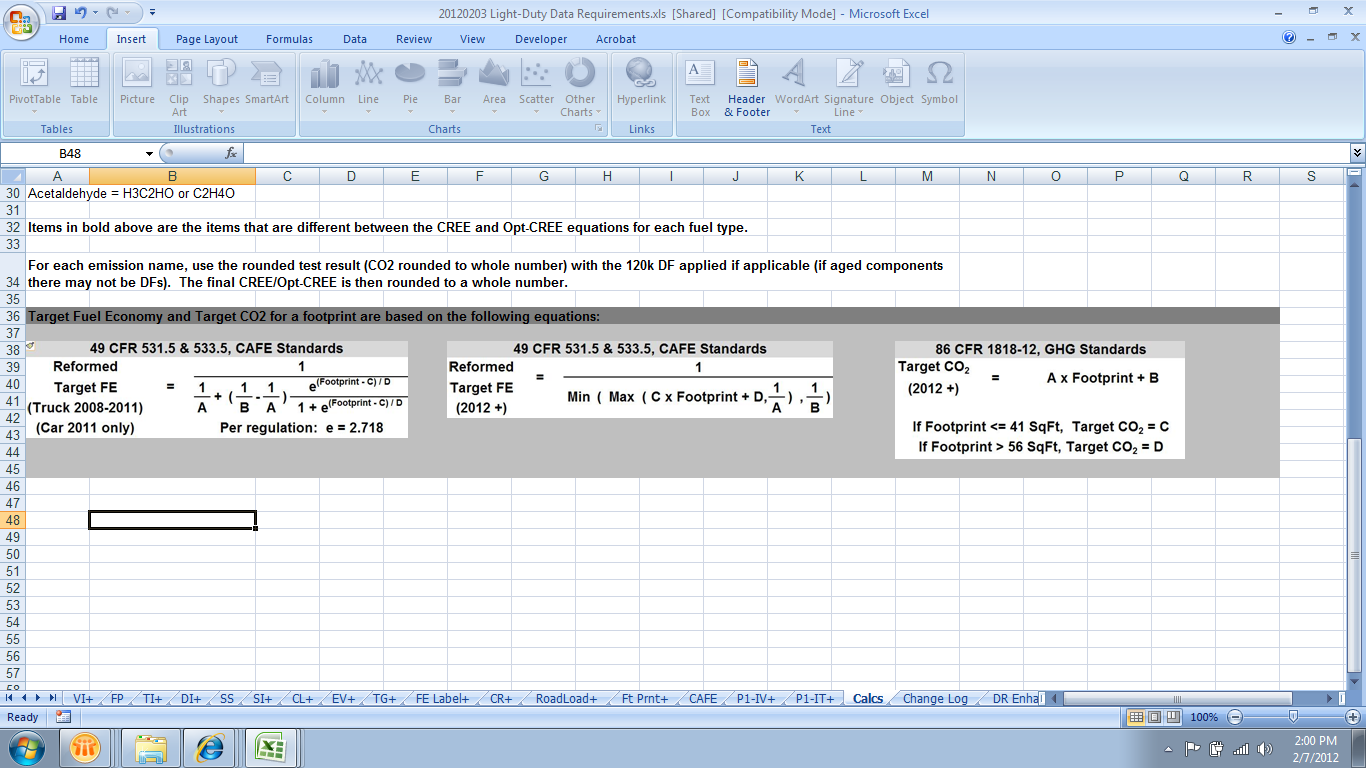Click the Save icon in quick access toolbar
The width and height of the screenshot is (1366, 768).
coord(59,13)
